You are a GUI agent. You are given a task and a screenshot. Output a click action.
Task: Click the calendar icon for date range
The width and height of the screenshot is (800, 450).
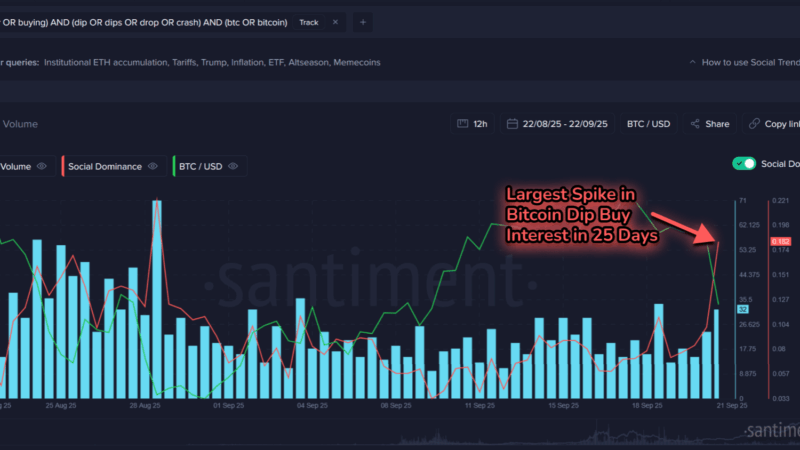tap(514, 124)
